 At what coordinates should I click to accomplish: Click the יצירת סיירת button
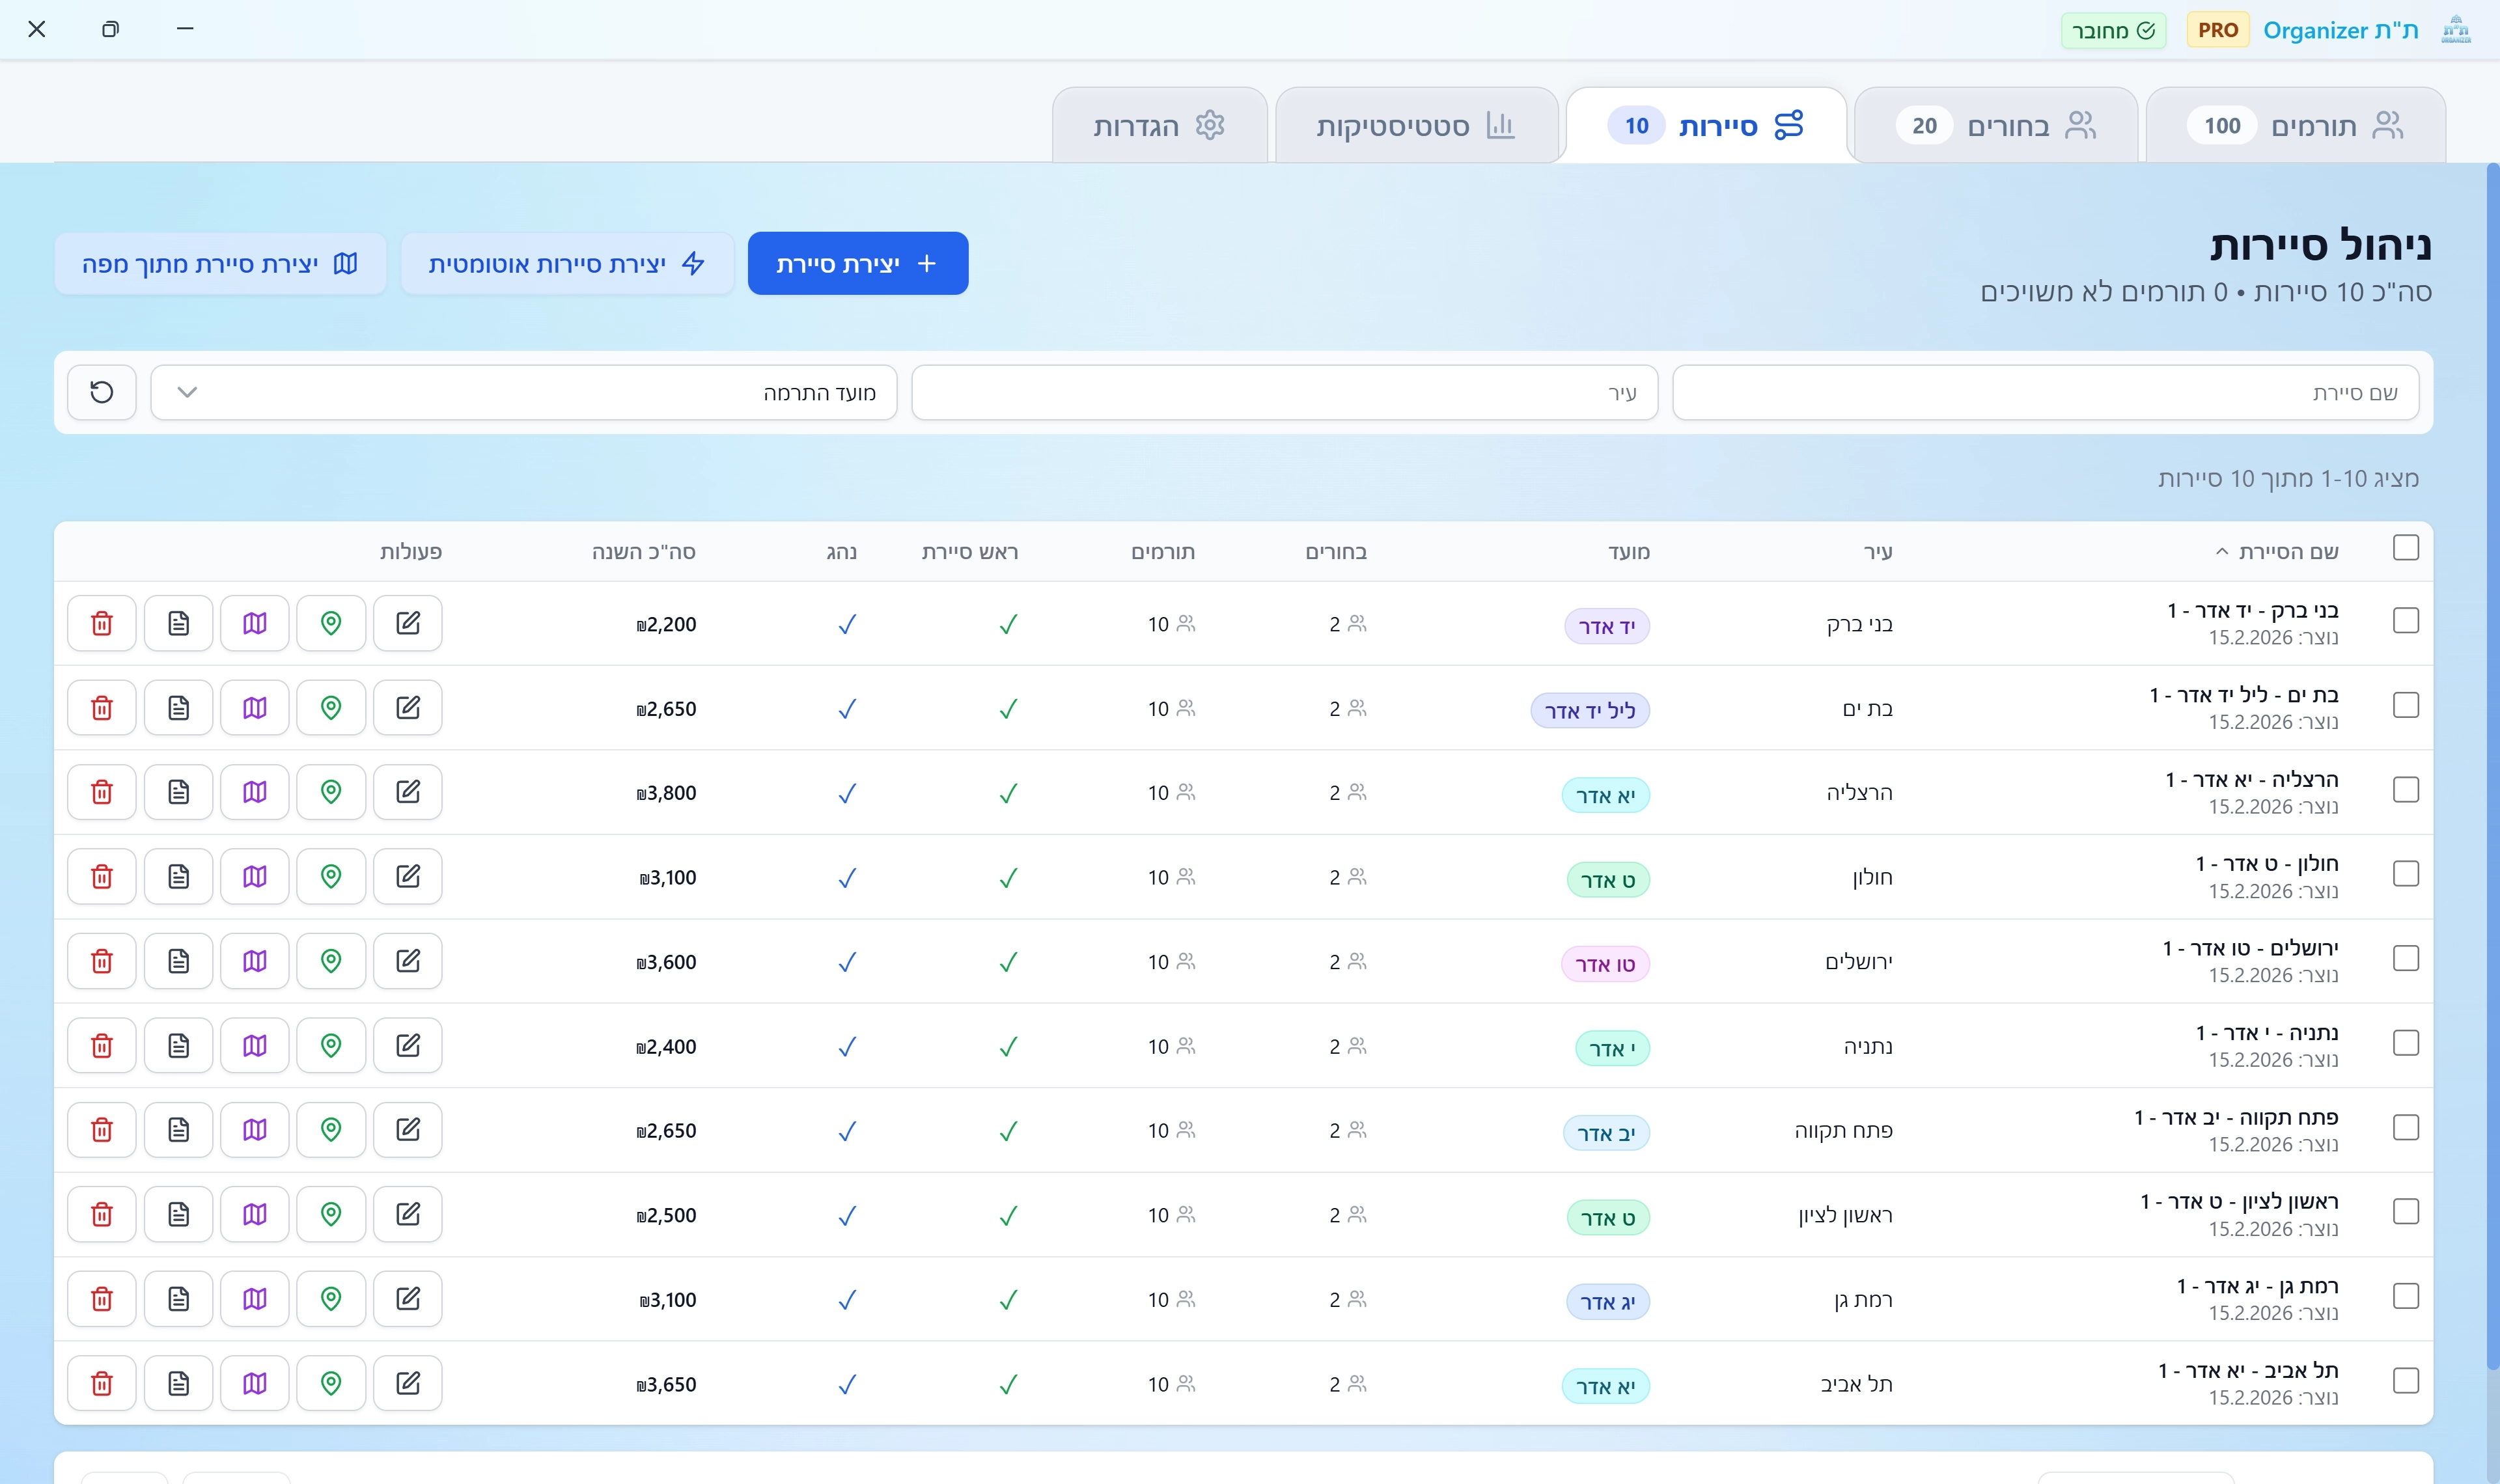pyautogui.click(x=857, y=264)
